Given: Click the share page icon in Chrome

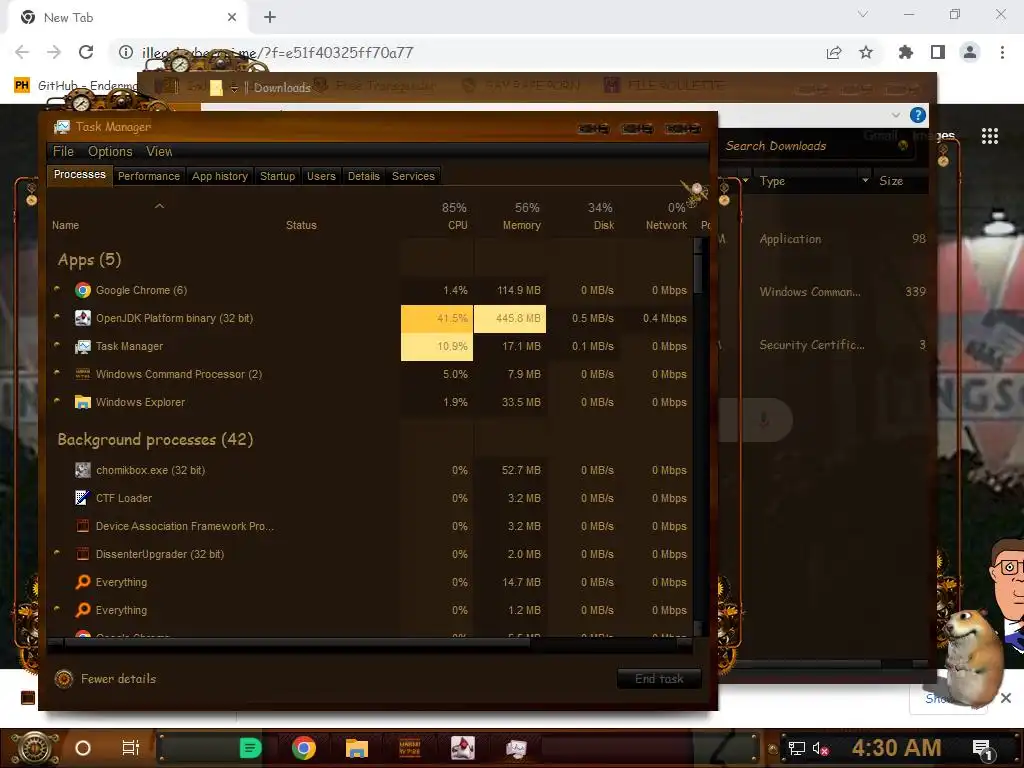Looking at the screenshot, I should 834,52.
